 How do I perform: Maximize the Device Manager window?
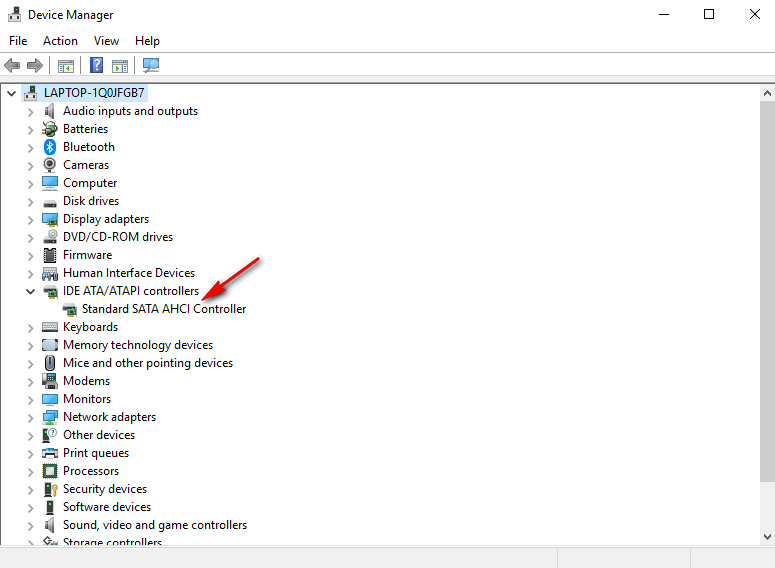(x=709, y=14)
